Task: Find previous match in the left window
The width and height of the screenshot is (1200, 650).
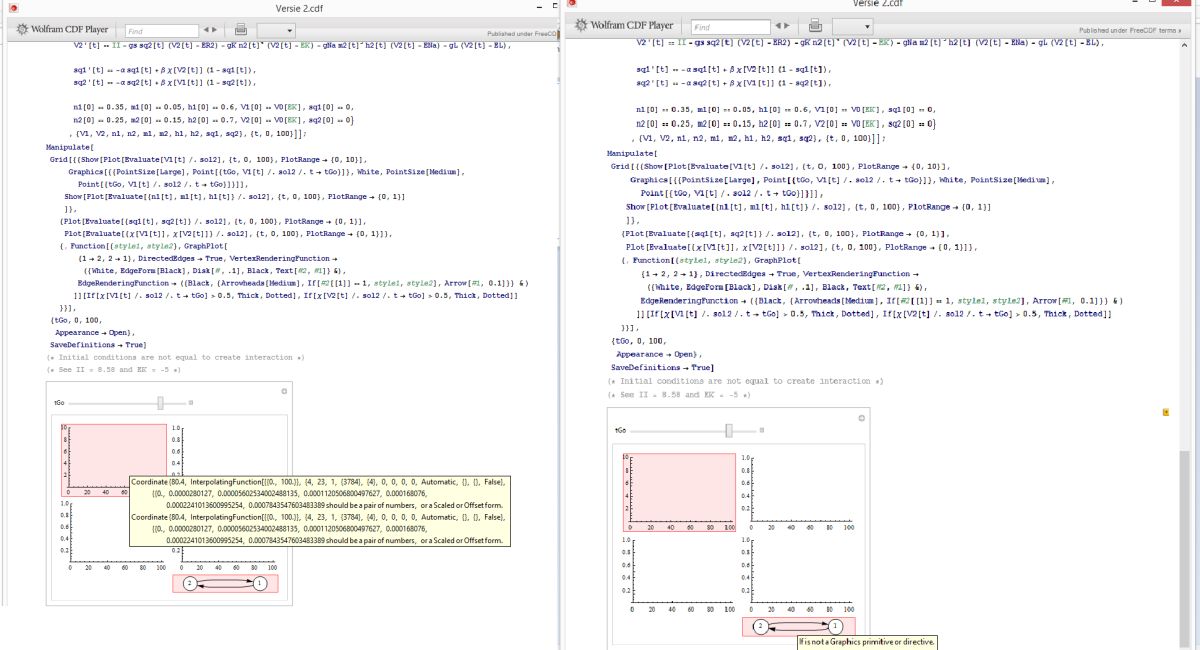Action: (206, 32)
